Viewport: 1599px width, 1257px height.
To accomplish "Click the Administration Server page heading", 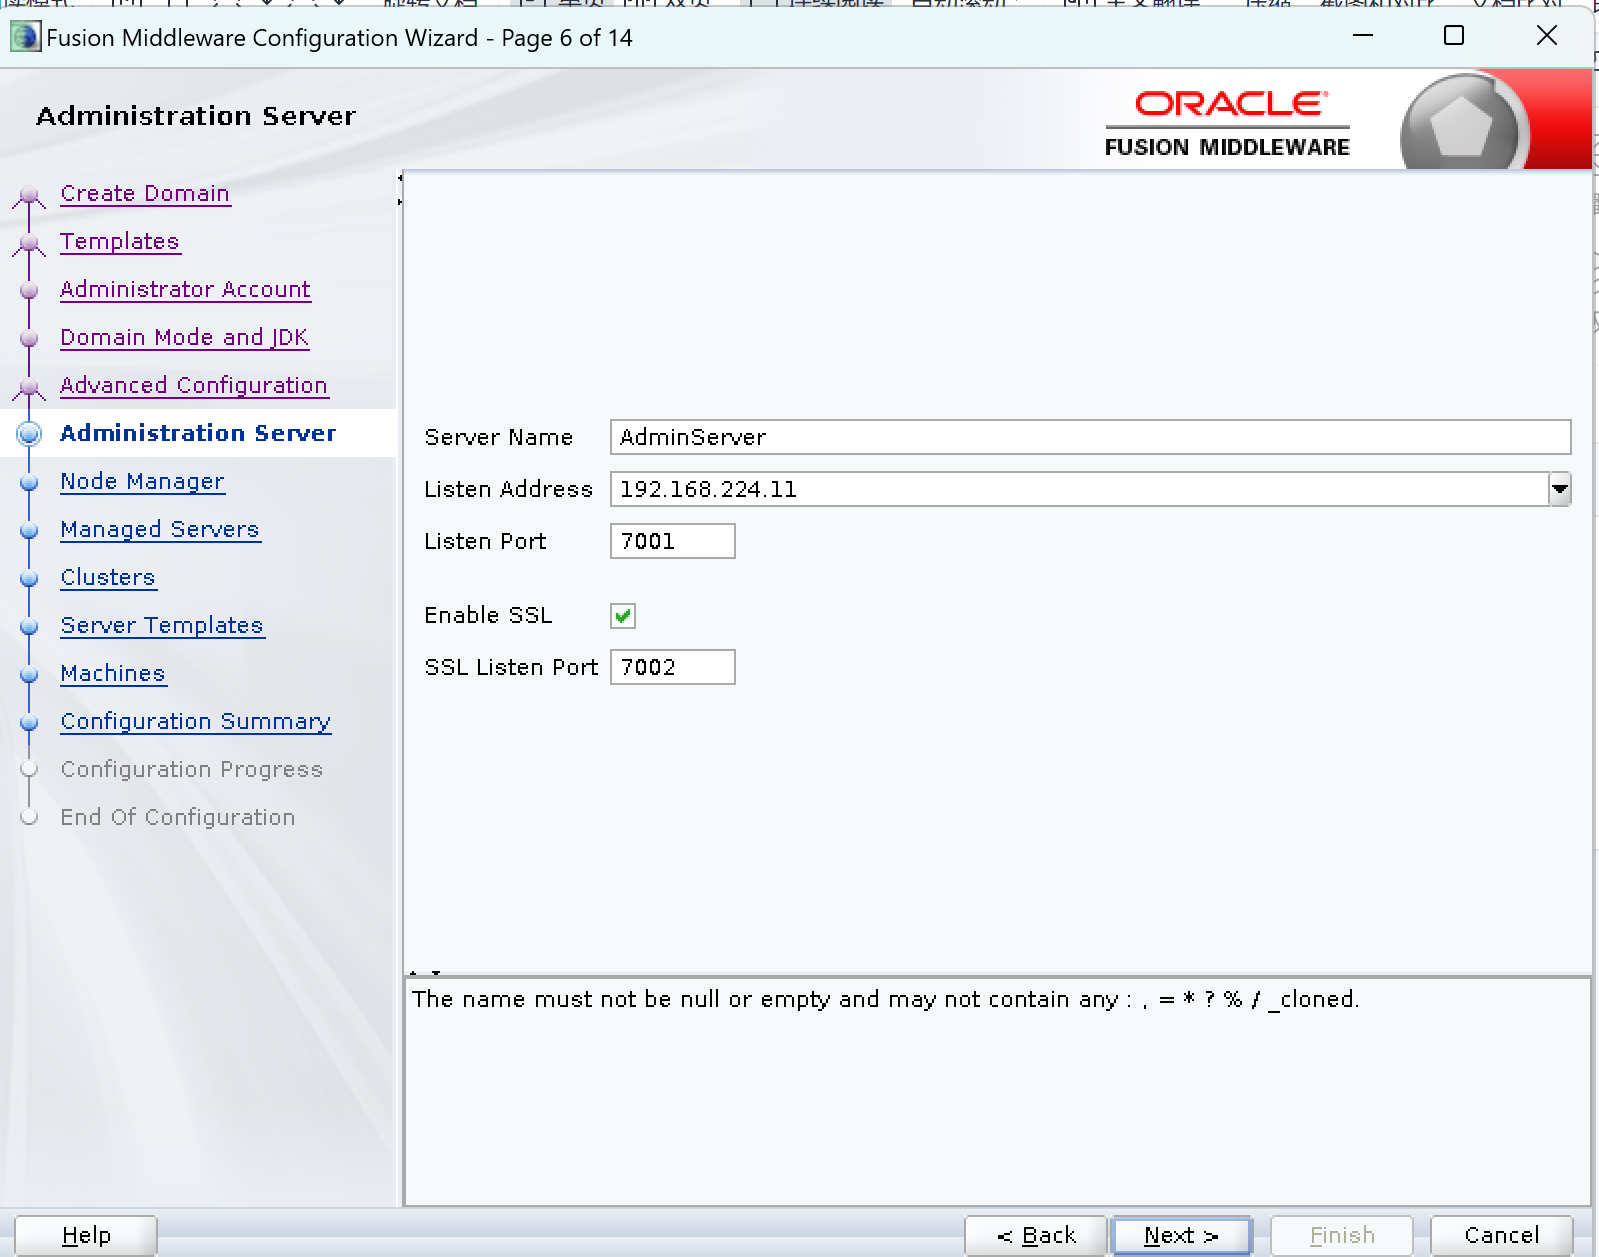I will (196, 116).
